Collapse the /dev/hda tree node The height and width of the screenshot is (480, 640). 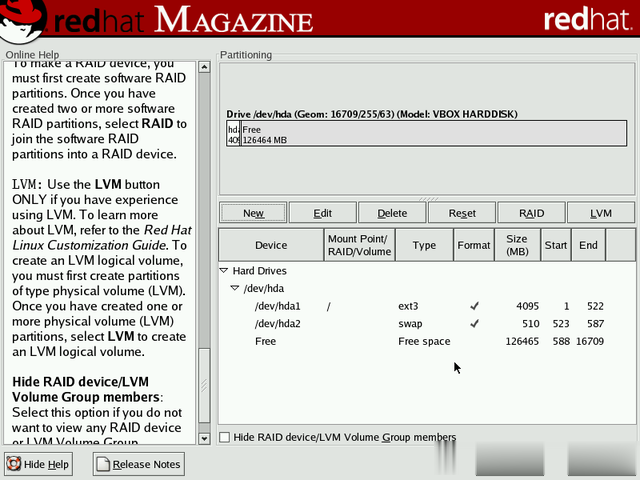235,288
